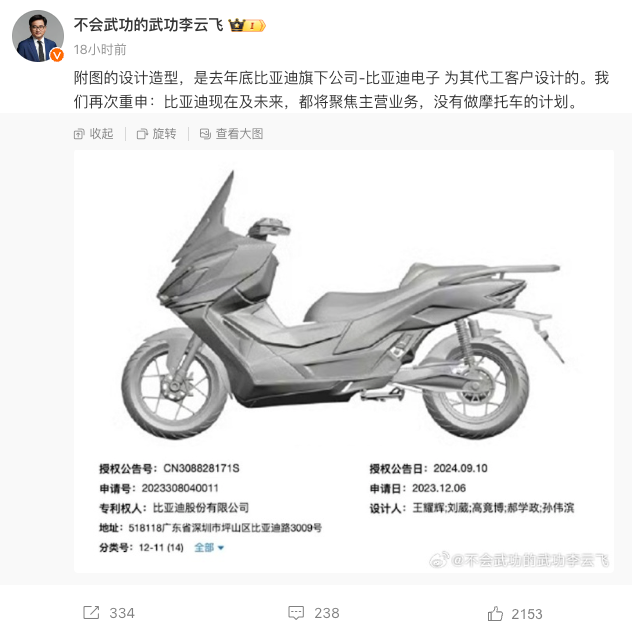Screen dimensions: 632x631
Task: Click the comment count 238
Action: [327, 613]
